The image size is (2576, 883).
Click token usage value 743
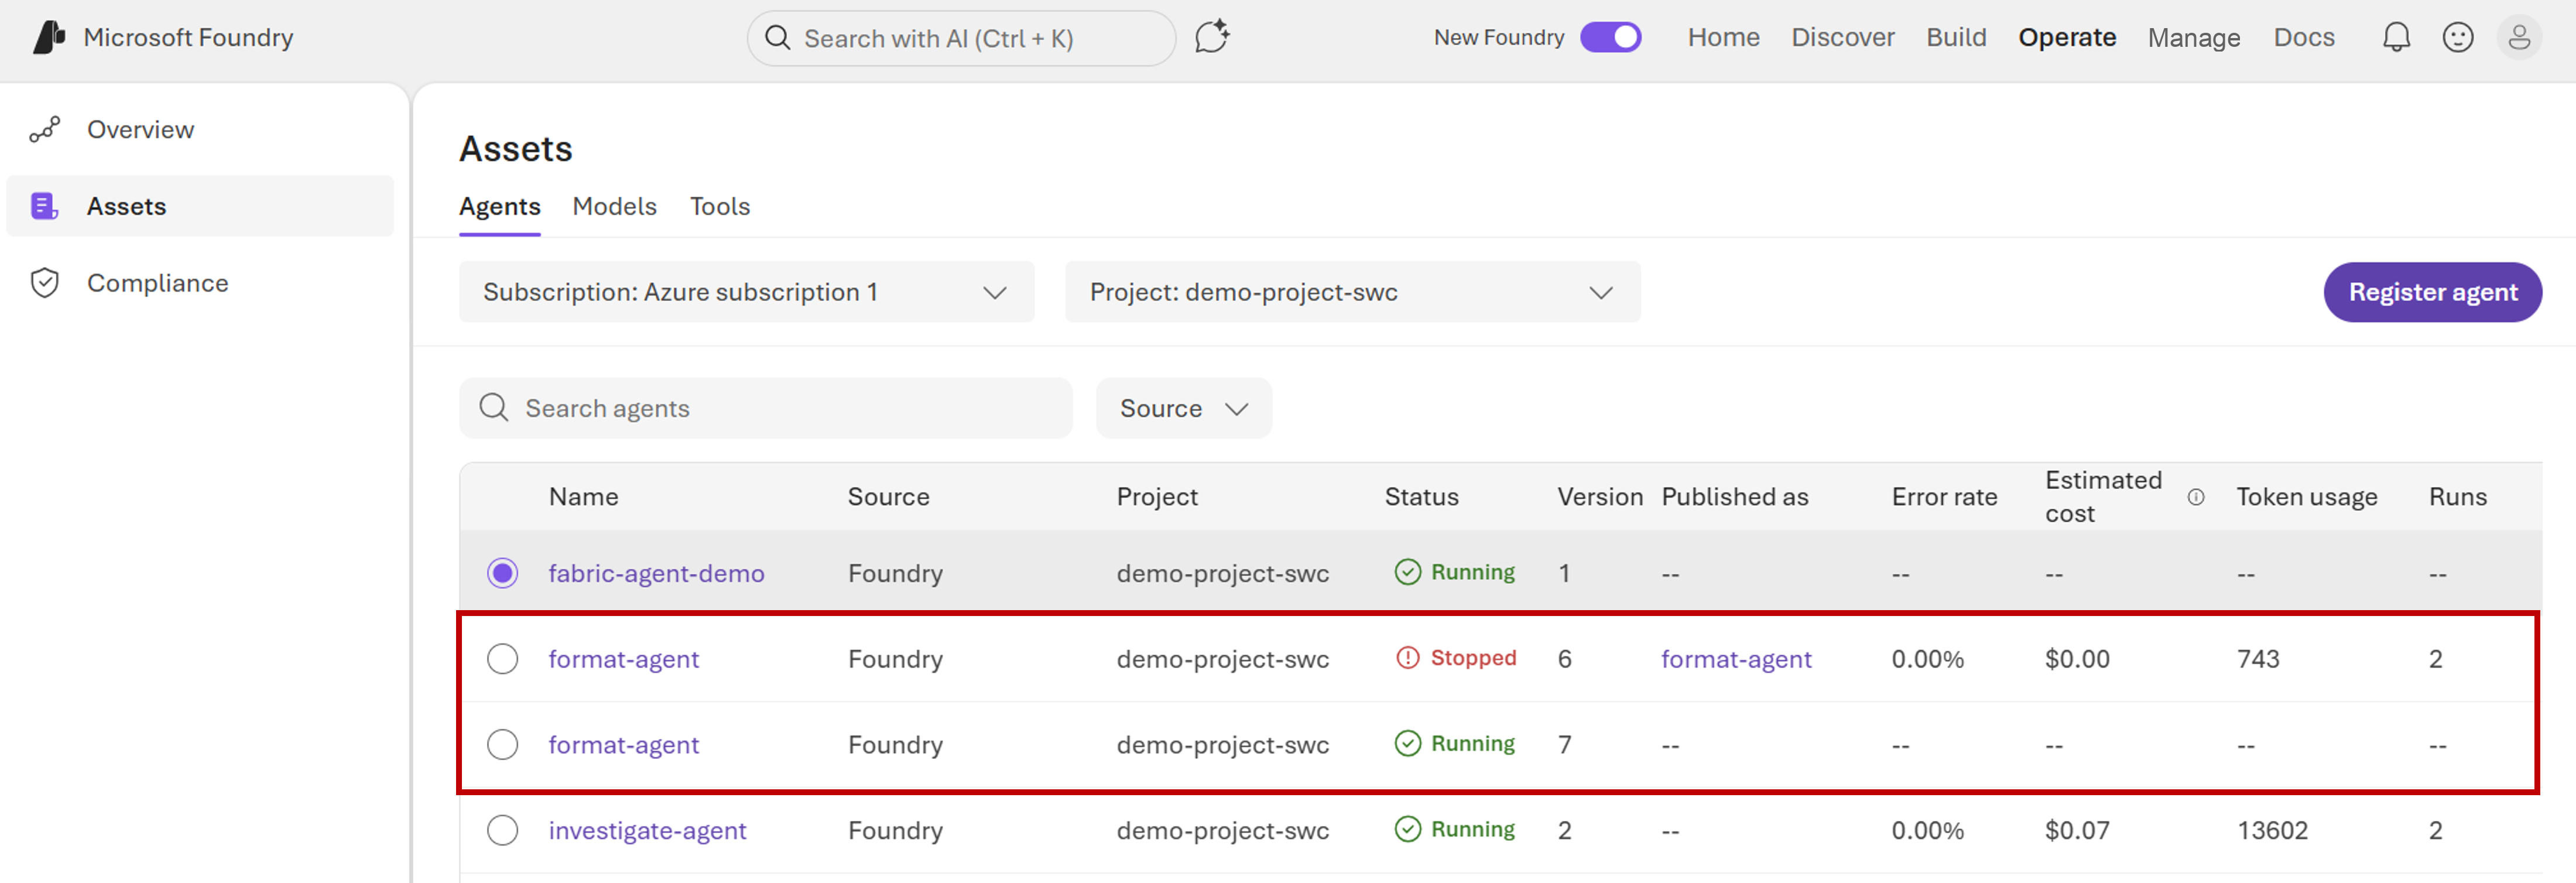(2258, 659)
